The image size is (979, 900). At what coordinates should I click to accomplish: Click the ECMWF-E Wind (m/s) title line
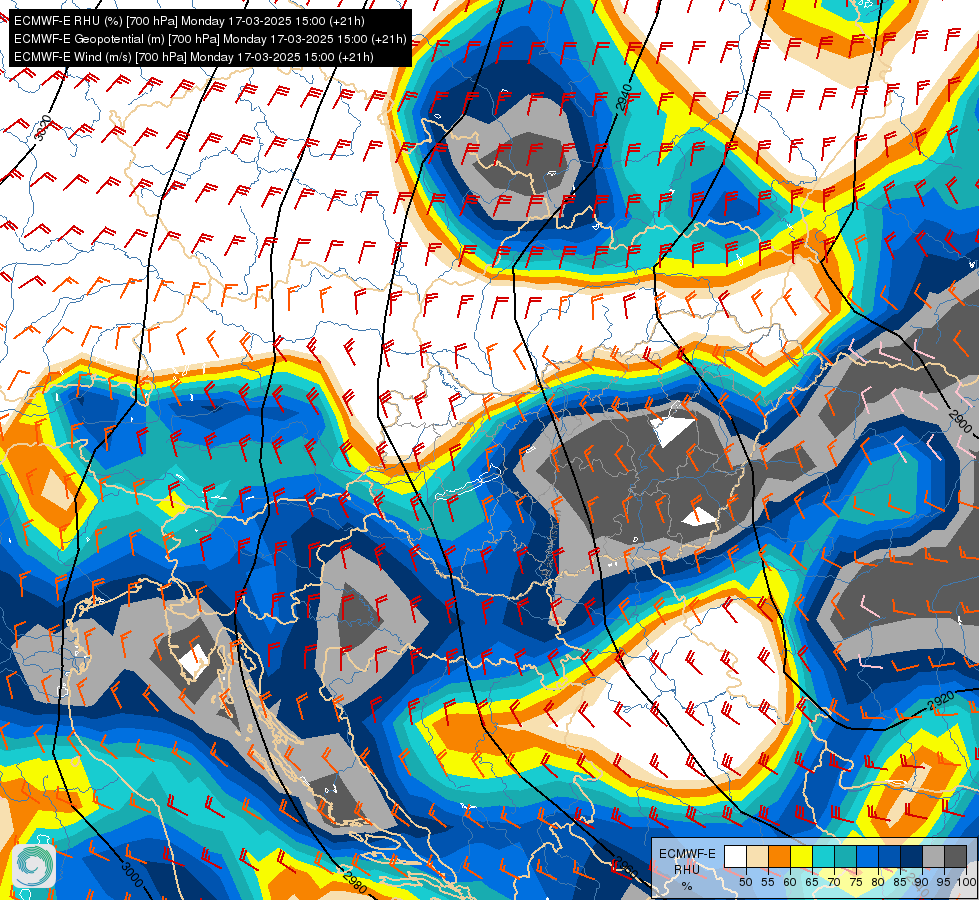point(194,57)
